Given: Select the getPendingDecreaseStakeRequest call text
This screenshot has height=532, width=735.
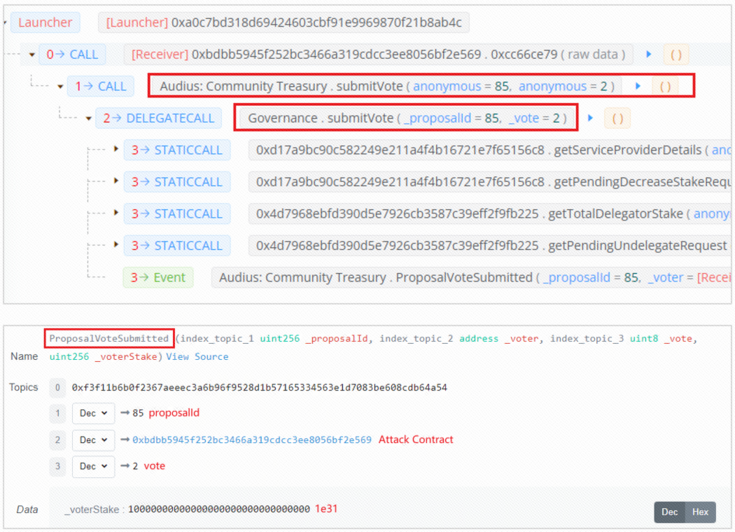Looking at the screenshot, I should point(489,182).
